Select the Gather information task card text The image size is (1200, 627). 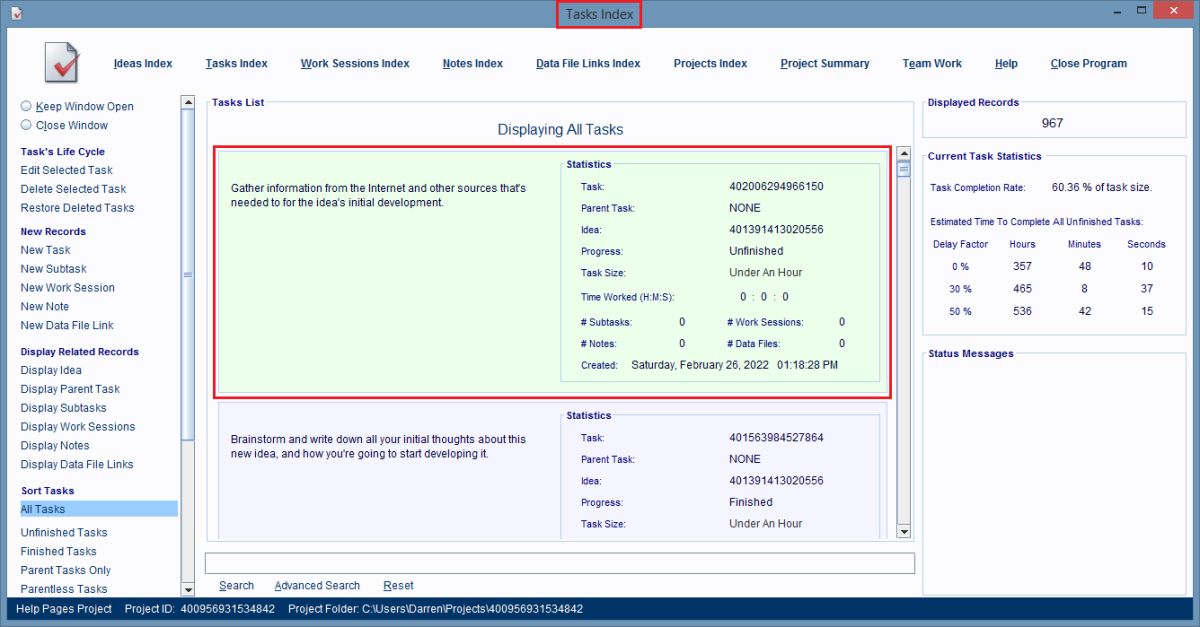click(x=378, y=195)
